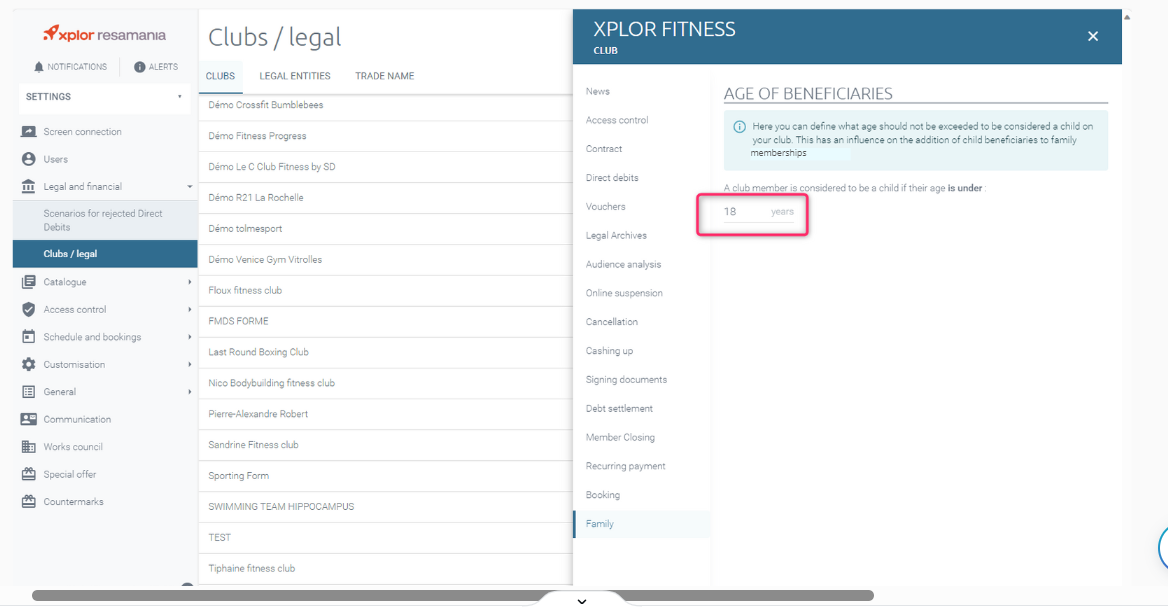Click the child age years input field

point(758,212)
